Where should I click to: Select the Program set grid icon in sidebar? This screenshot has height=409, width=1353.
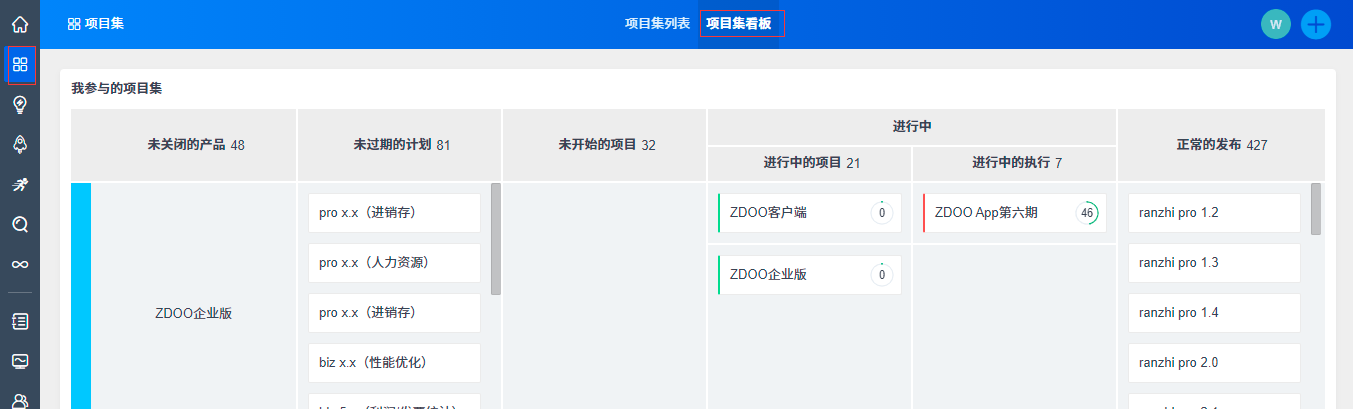(20, 65)
